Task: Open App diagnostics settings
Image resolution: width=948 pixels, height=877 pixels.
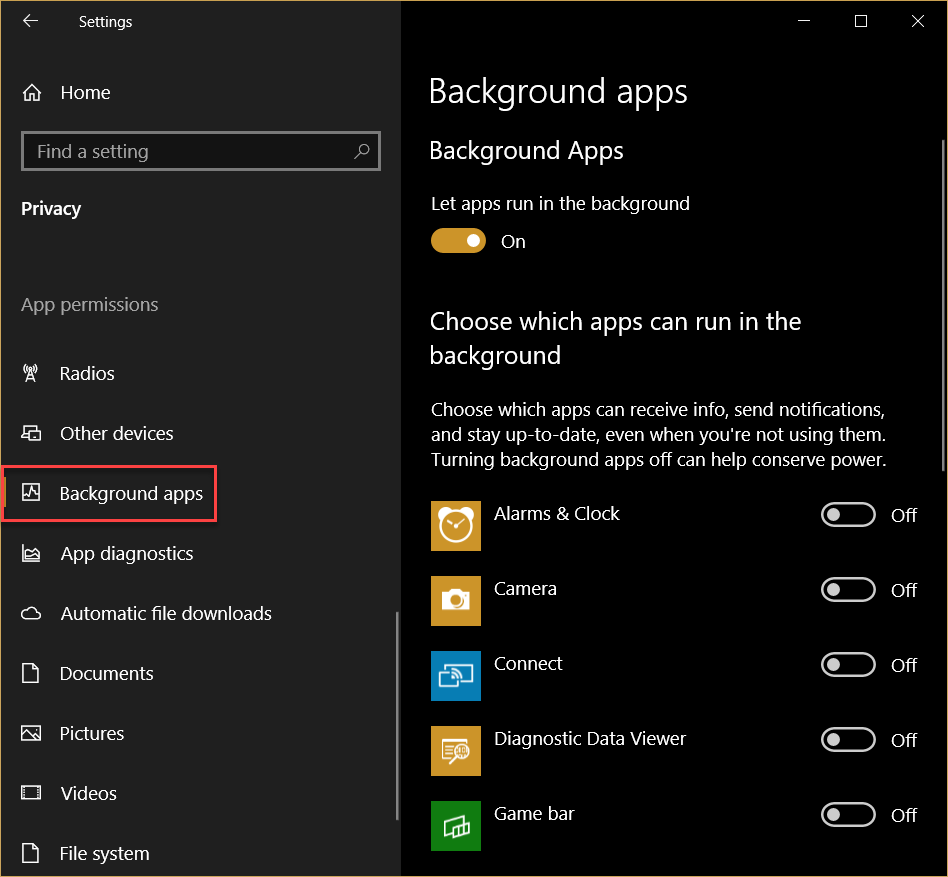Action: point(200,553)
